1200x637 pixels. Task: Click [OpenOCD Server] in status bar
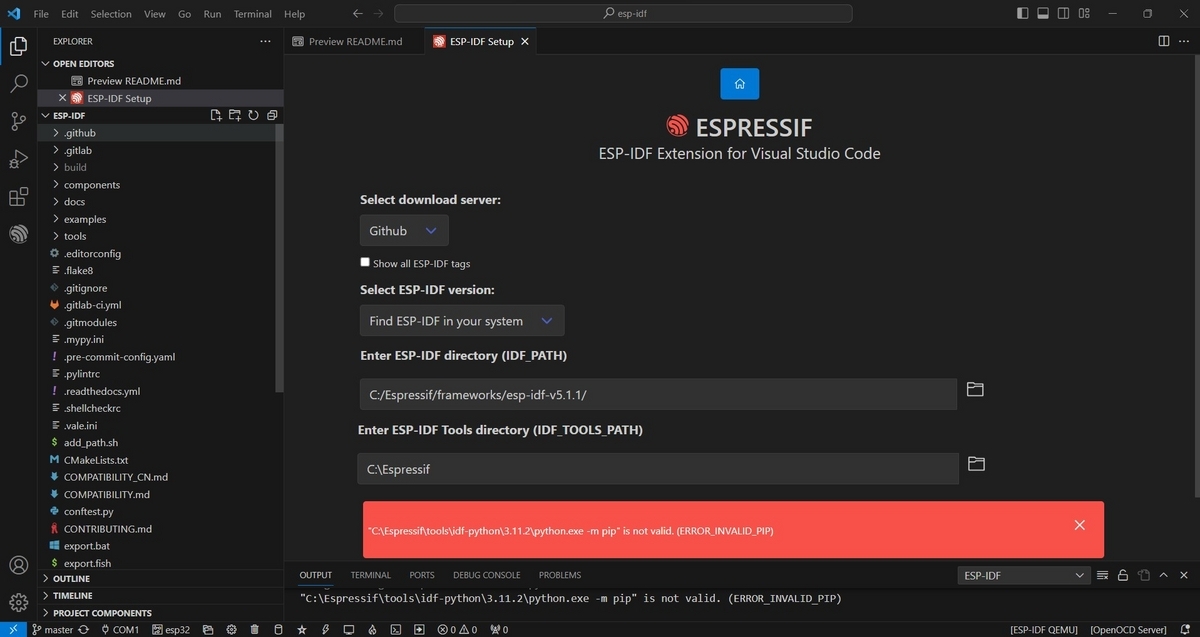[1128, 630]
